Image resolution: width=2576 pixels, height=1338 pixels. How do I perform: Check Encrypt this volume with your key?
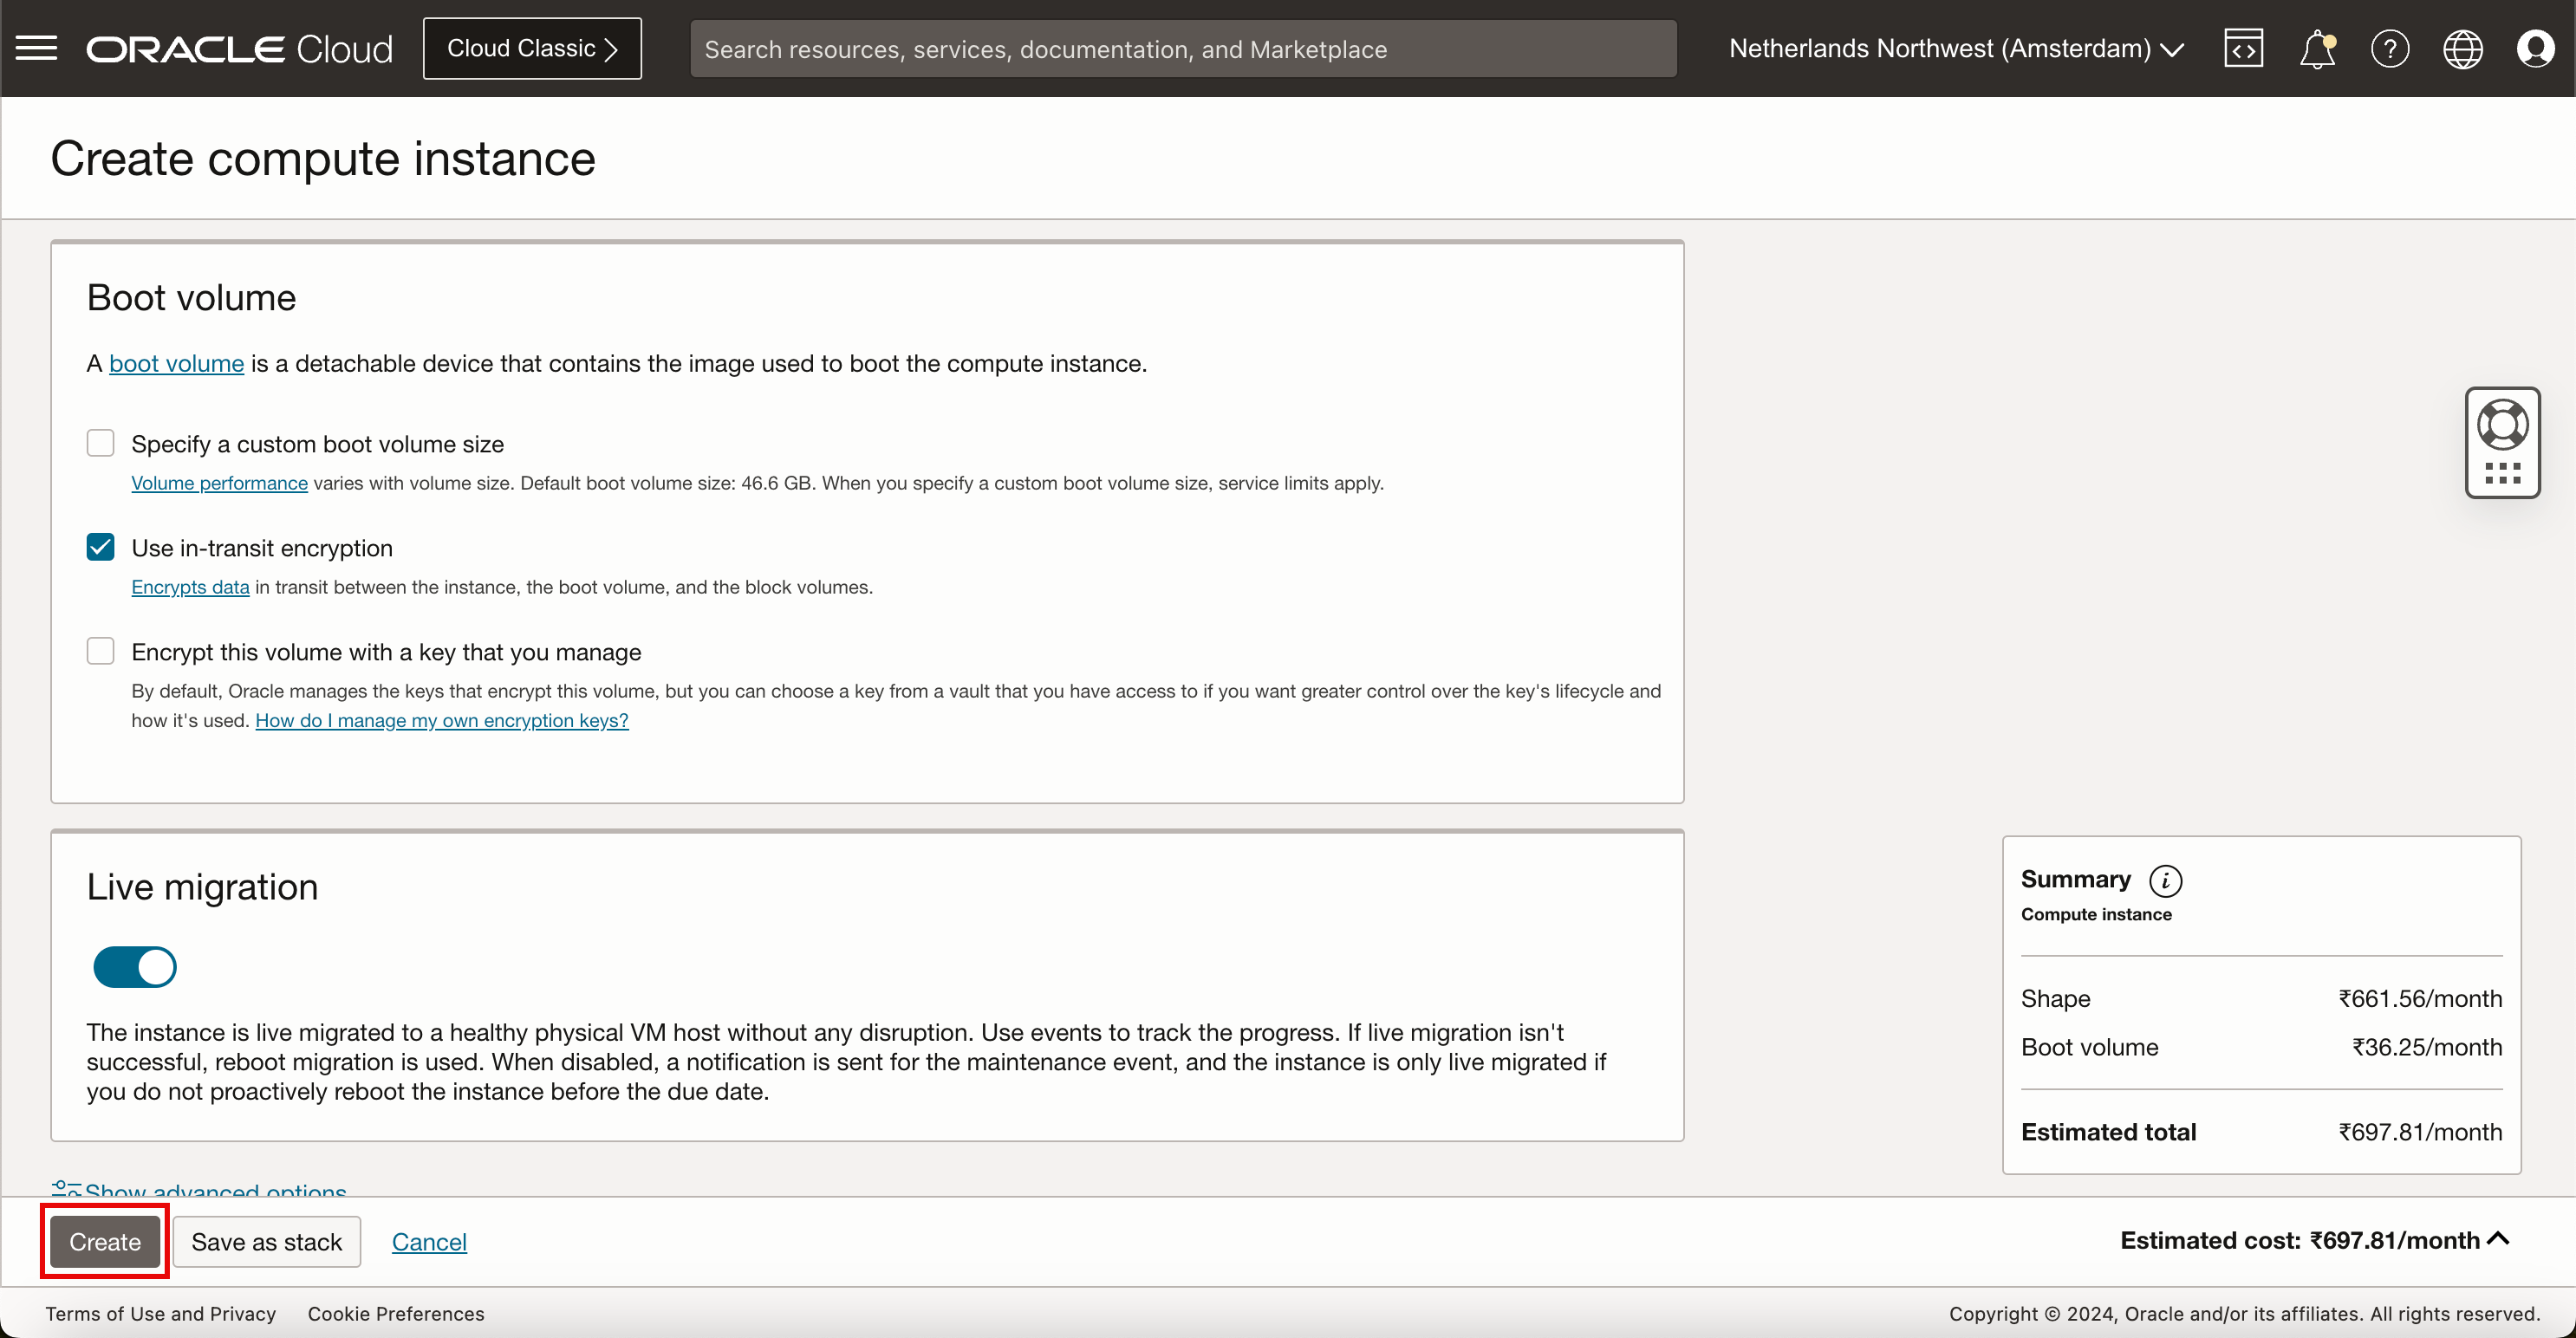click(x=100, y=651)
